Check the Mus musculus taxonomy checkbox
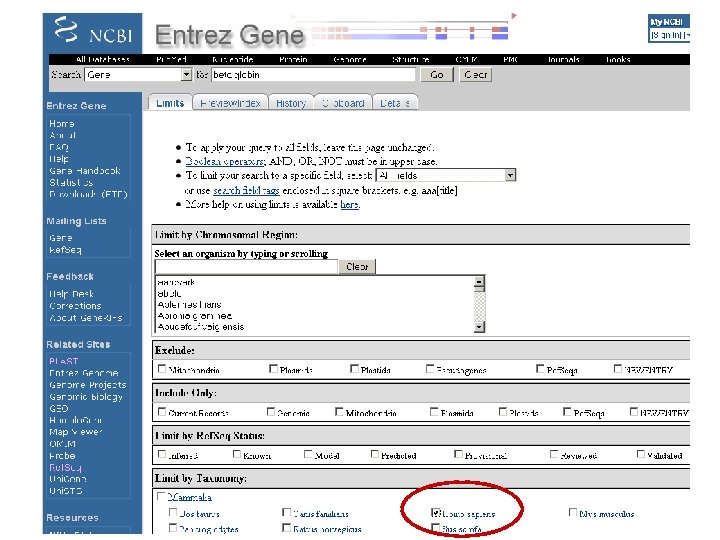 coord(573,512)
